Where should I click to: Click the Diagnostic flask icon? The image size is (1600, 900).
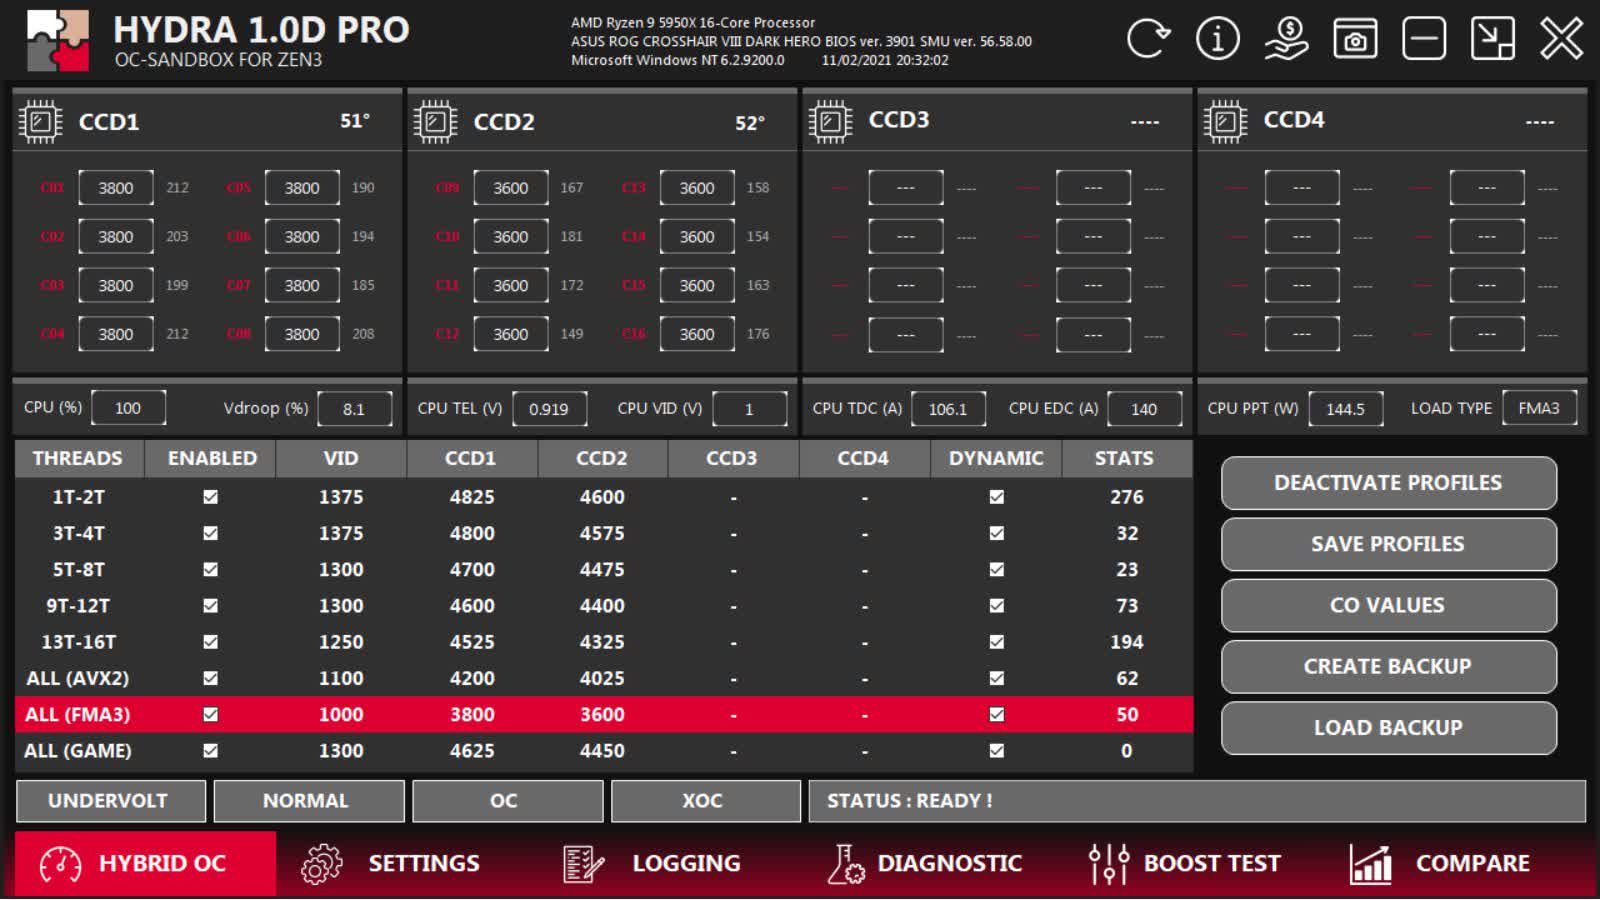pyautogui.click(x=845, y=862)
